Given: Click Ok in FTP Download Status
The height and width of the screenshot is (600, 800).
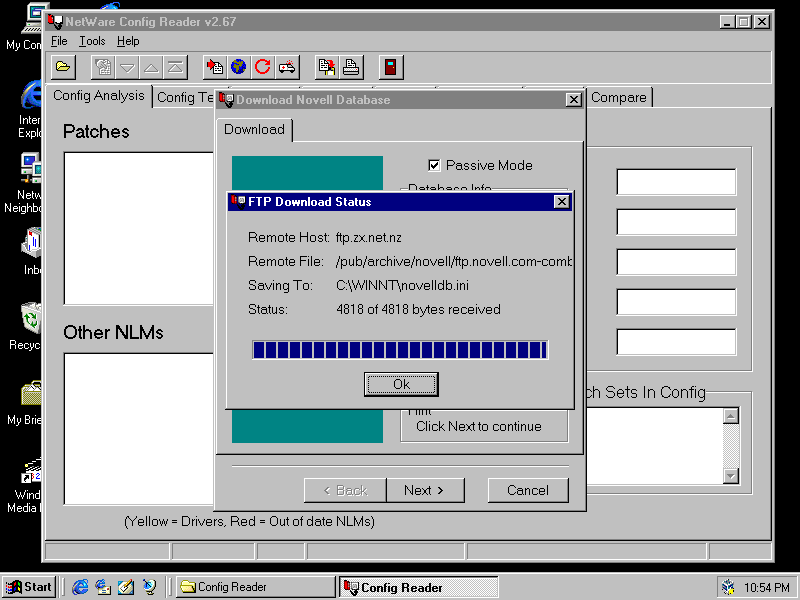Looking at the screenshot, I should pos(401,384).
